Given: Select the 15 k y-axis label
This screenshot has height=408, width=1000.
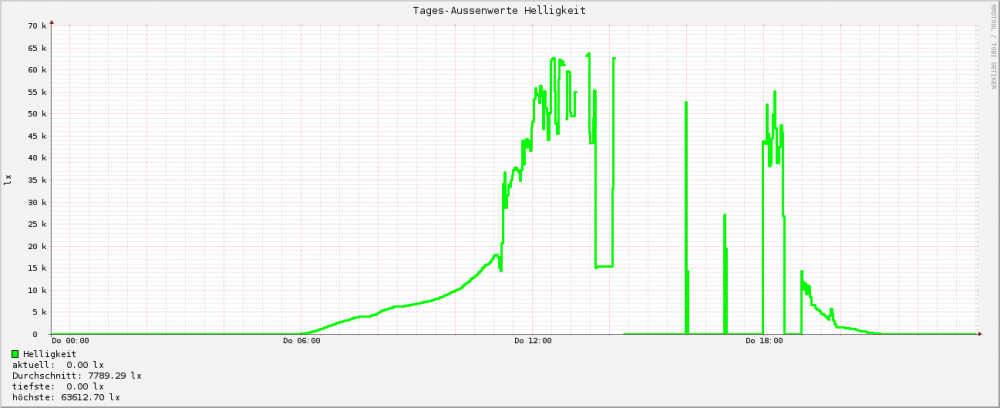Looking at the screenshot, I should pos(37,268).
